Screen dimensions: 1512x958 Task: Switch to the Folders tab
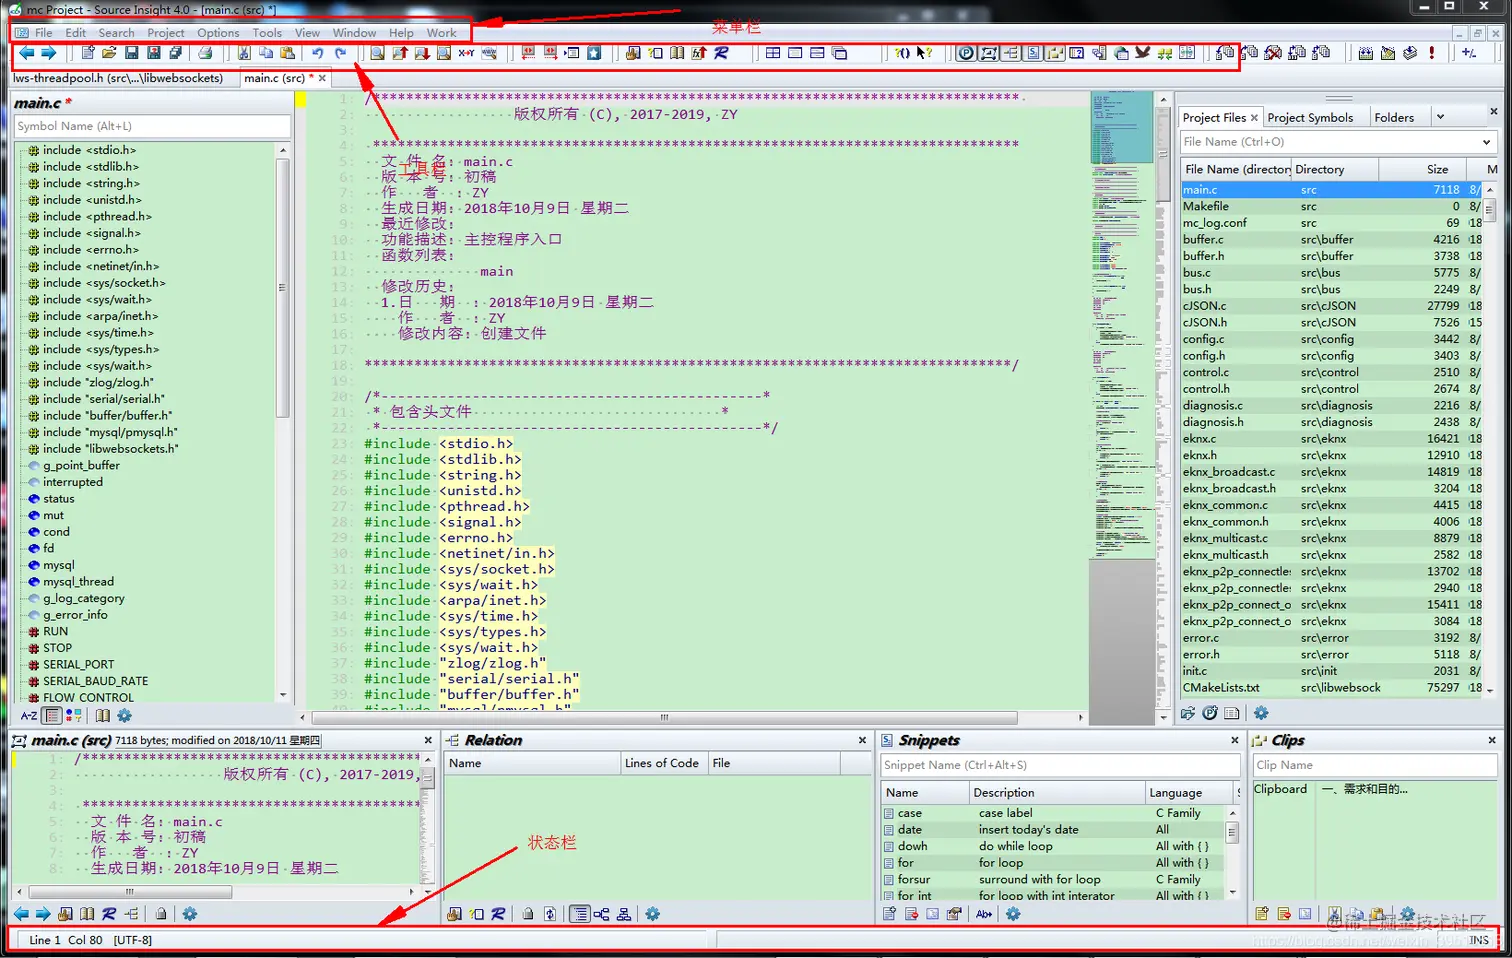pyautogui.click(x=1394, y=117)
